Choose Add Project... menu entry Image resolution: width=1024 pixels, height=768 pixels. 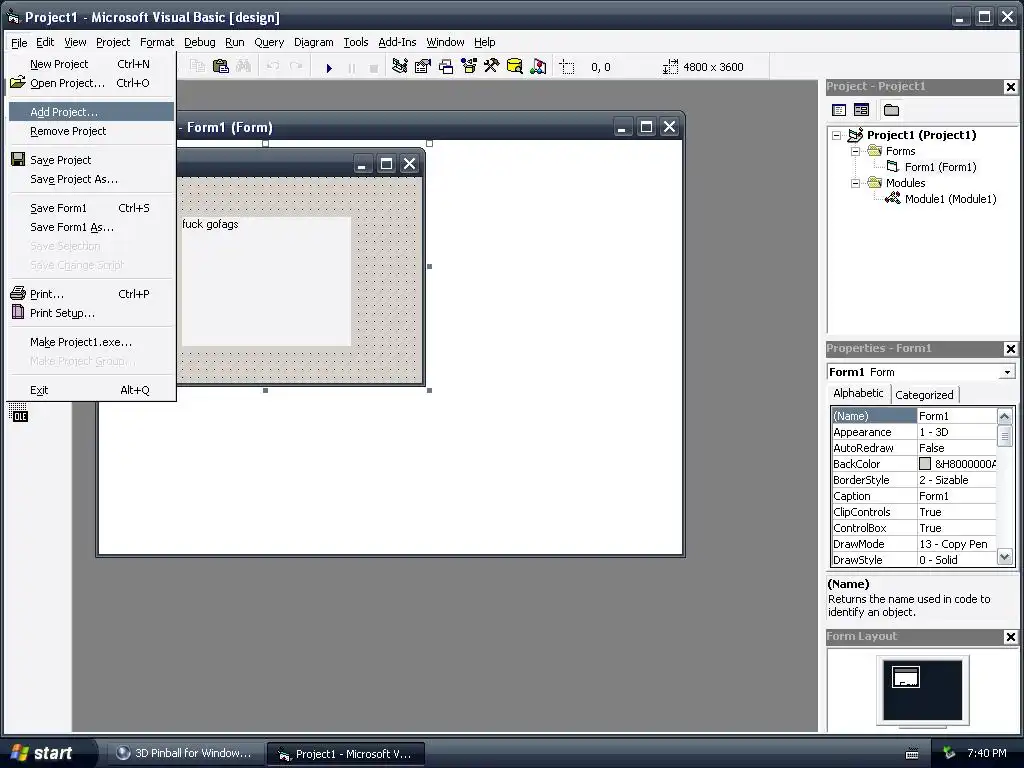tap(91, 112)
